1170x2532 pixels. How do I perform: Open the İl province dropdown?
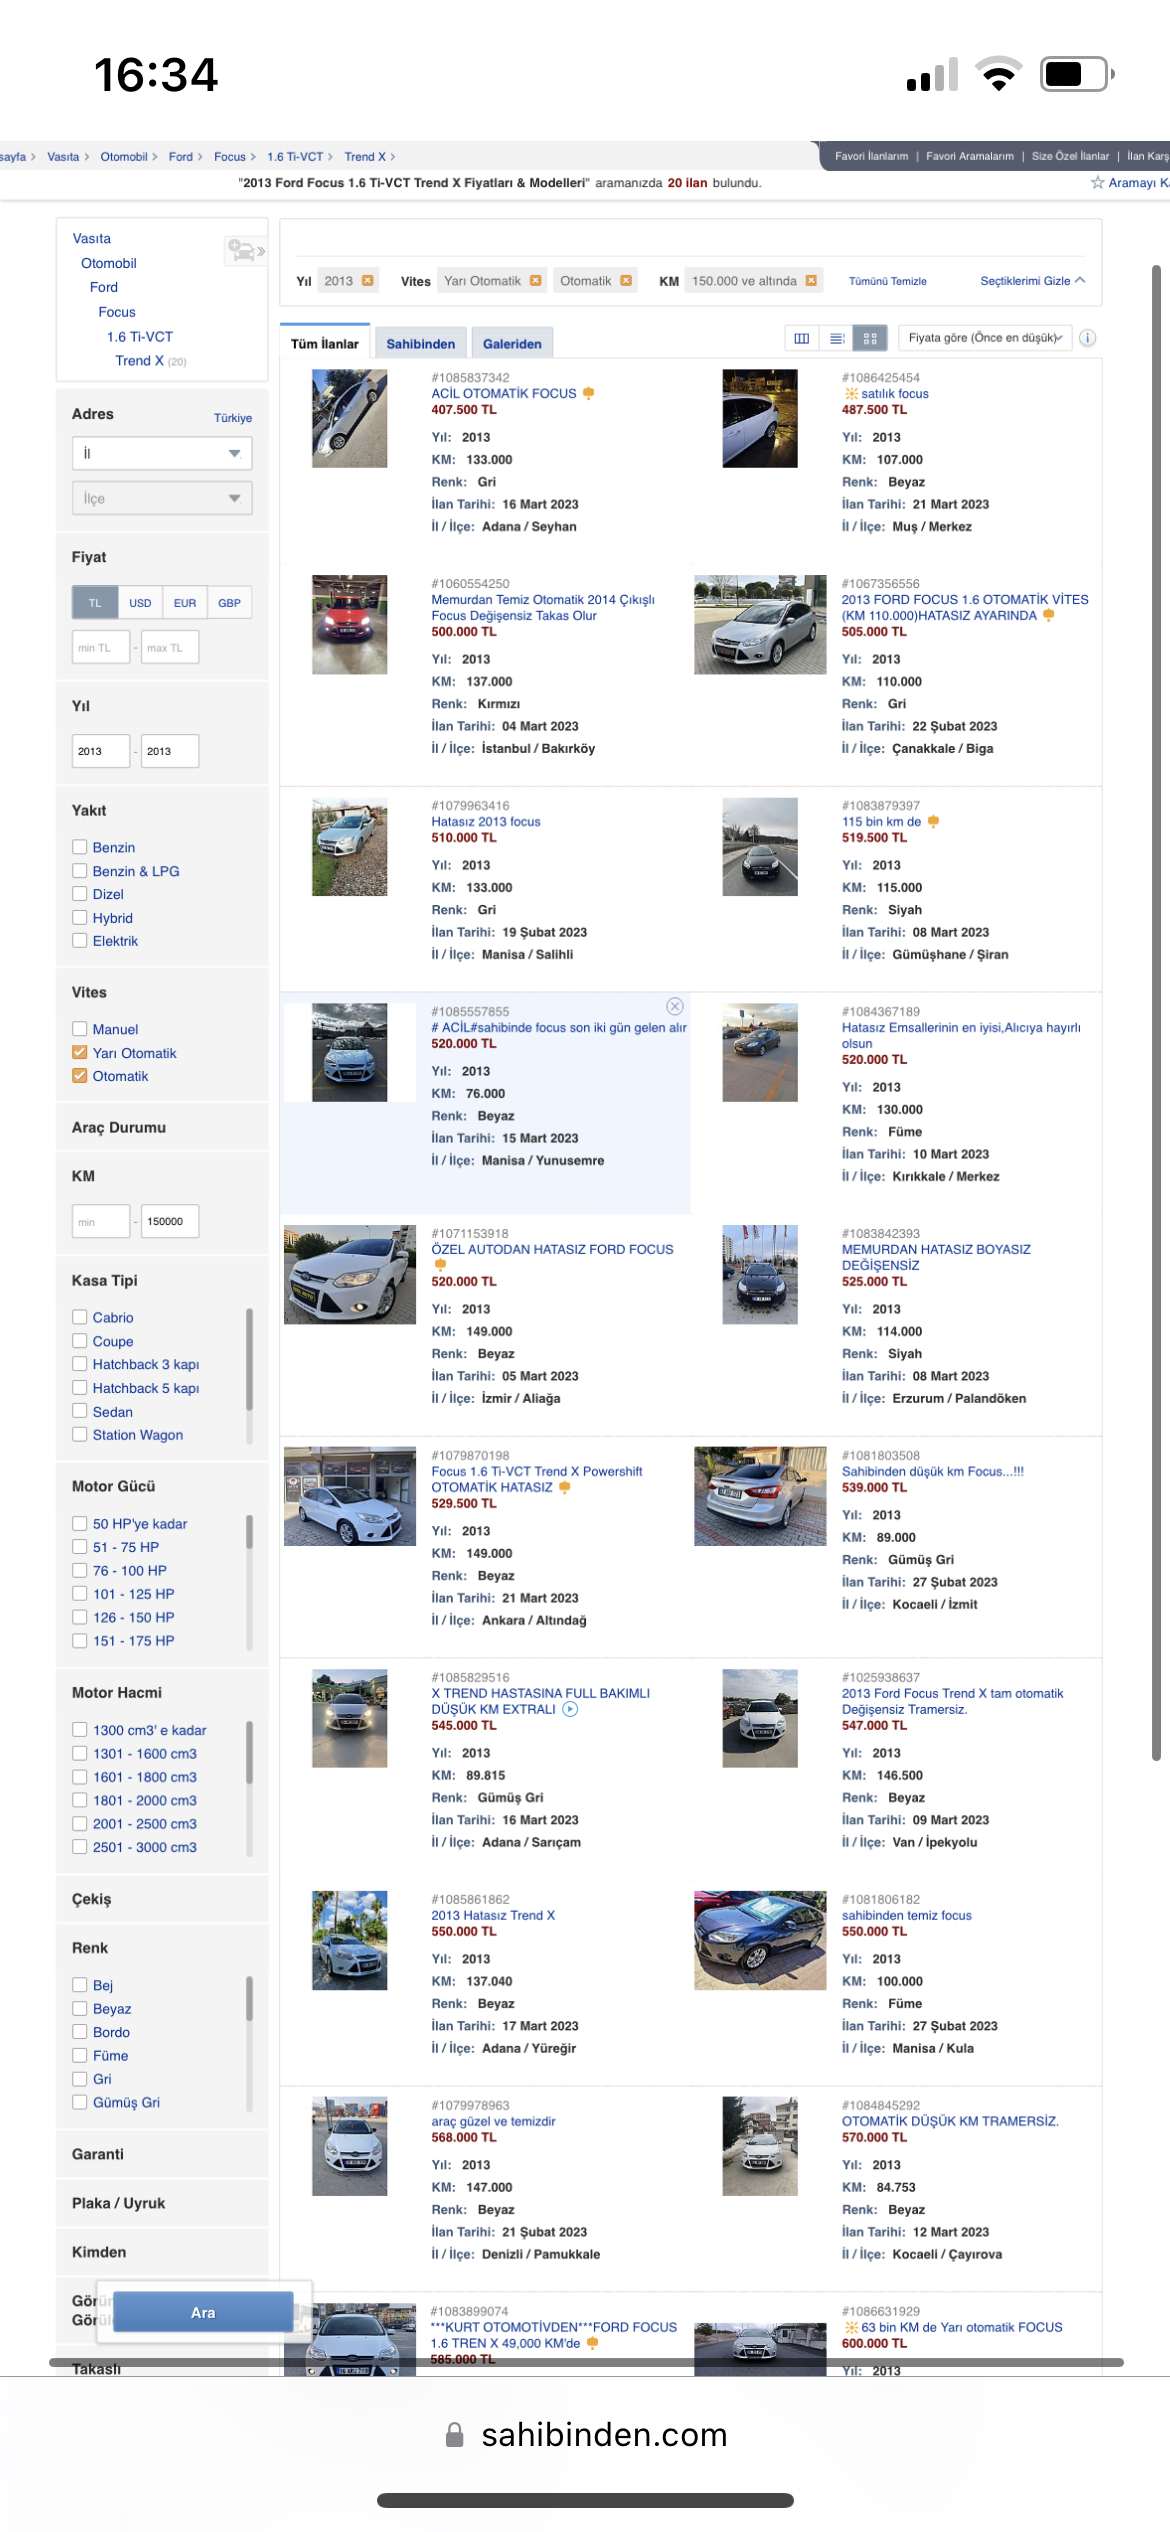pos(162,453)
